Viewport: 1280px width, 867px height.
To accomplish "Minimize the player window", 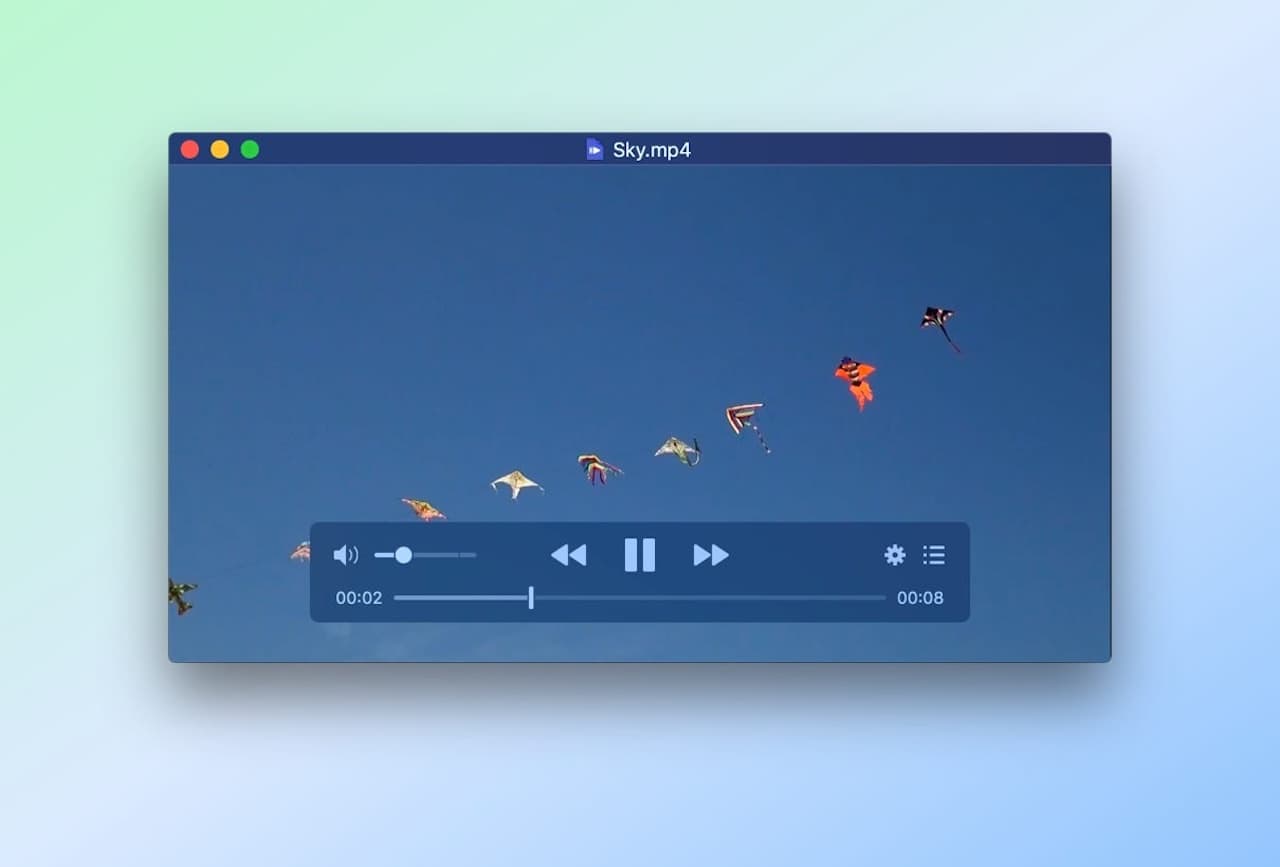I will [x=220, y=150].
